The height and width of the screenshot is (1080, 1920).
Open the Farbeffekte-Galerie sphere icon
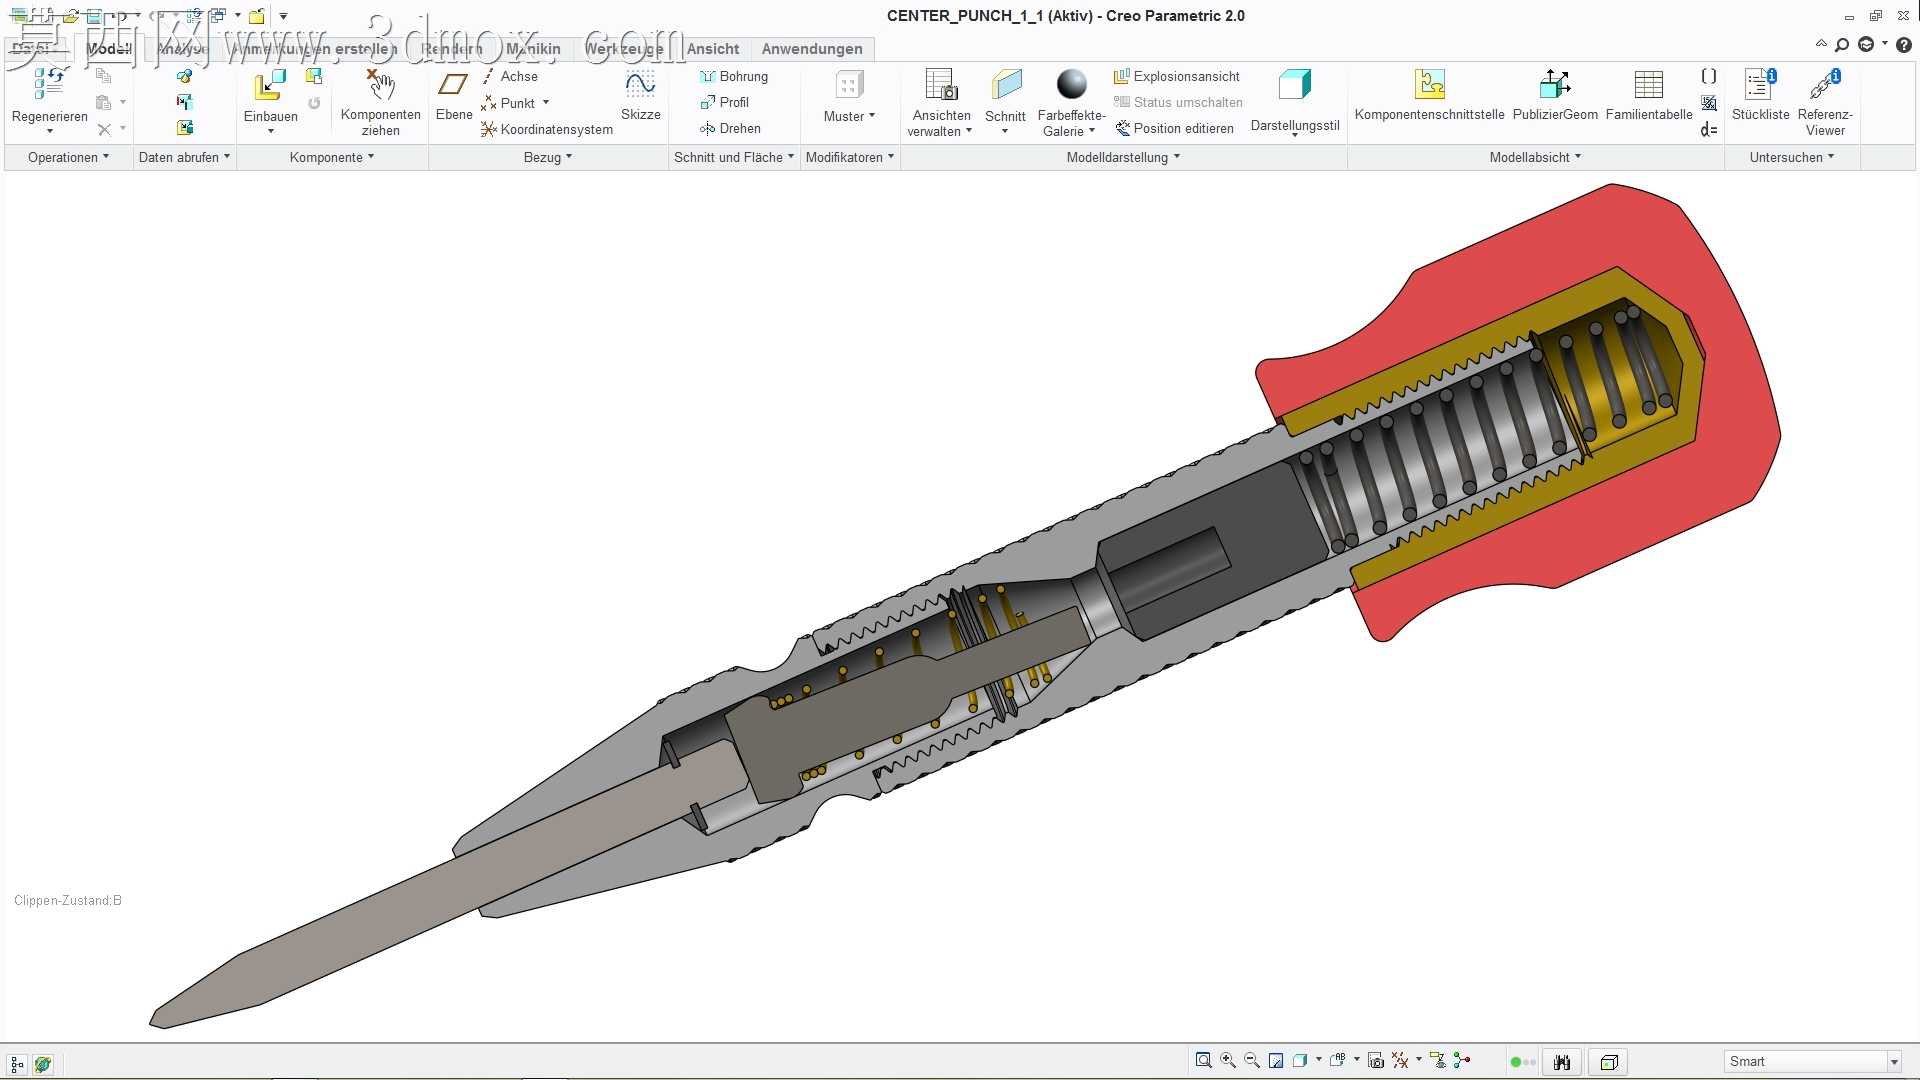pos(1071,84)
